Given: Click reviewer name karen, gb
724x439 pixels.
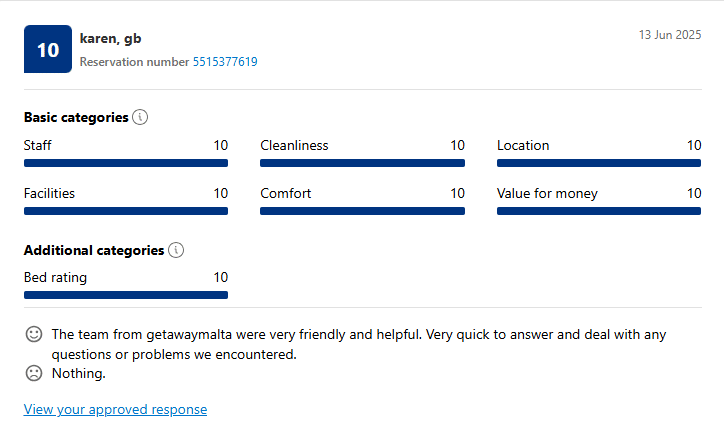Looking at the screenshot, I should pyautogui.click(x=110, y=39).
